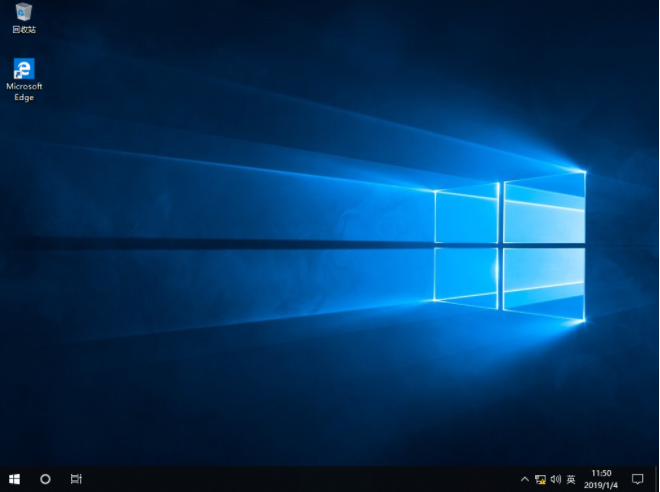Viewport: 660px width, 492px height.
Task: Click an empty area of the taskbar
Action: 300,480
